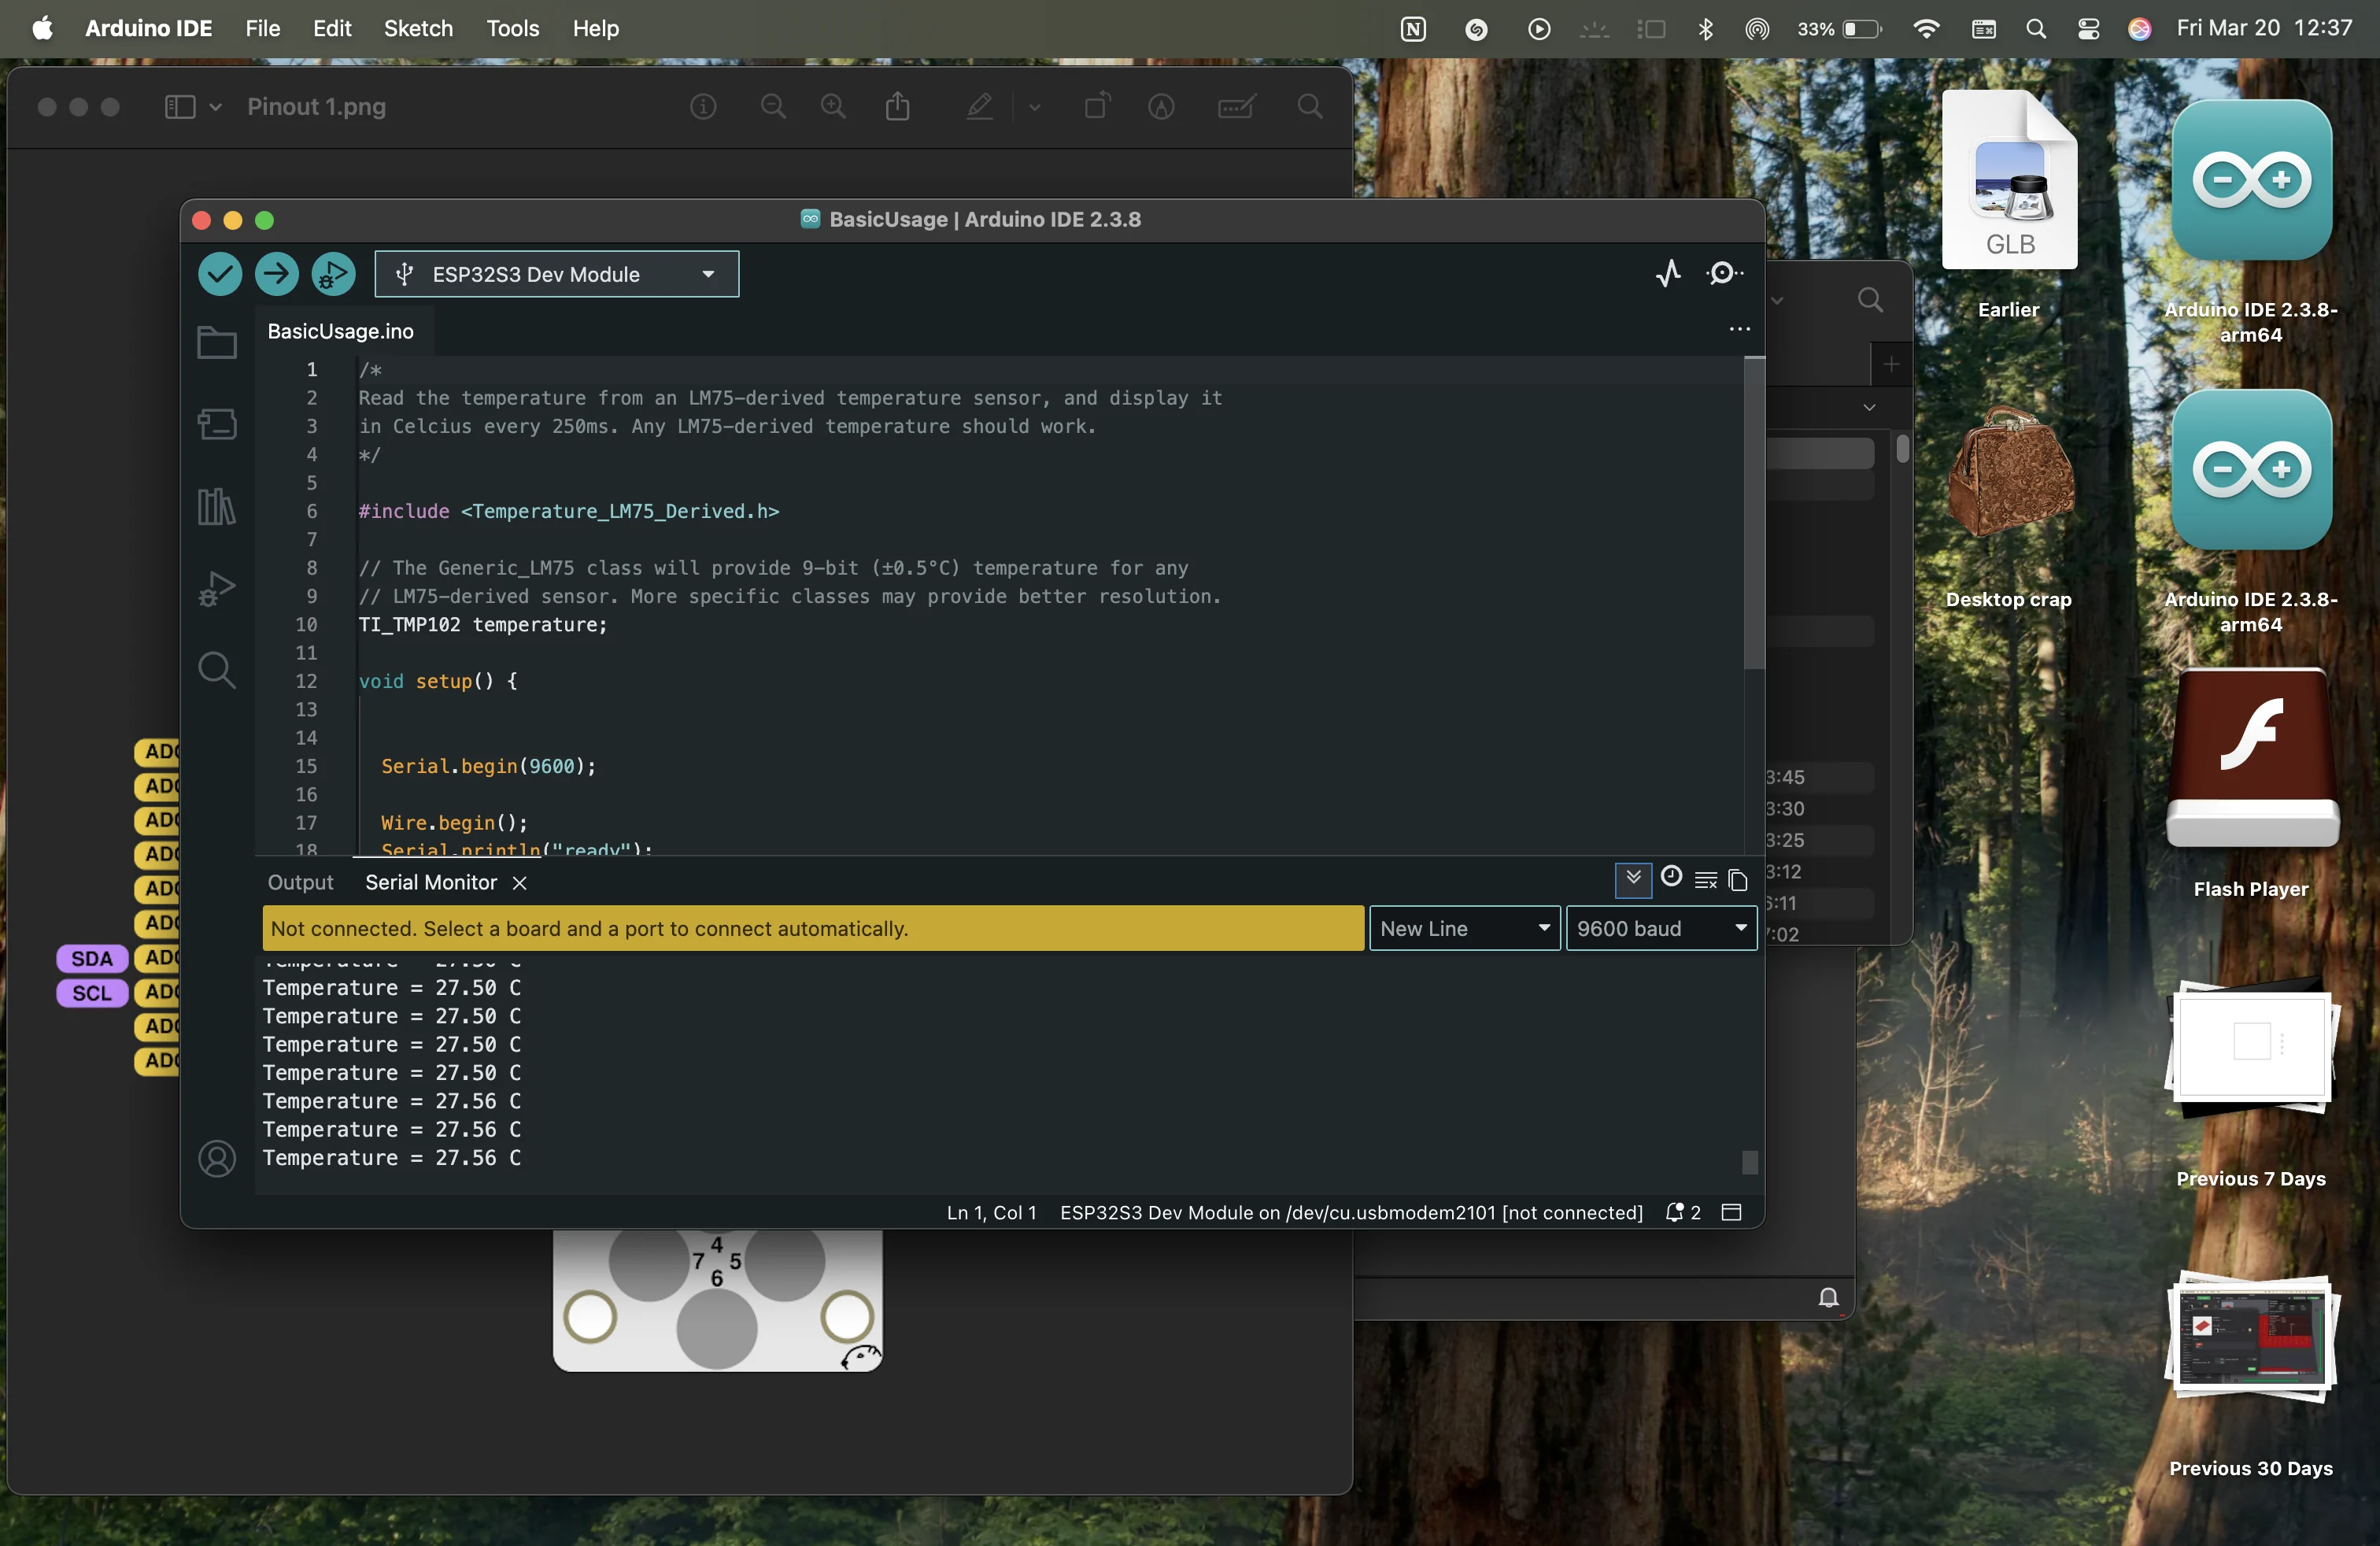
Task: Expand the sidebar view options chevron in Preview
Action: [x=216, y=107]
